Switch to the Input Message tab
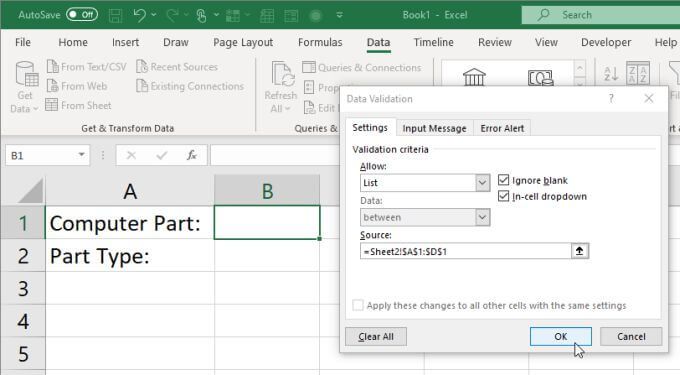This screenshot has height=375, width=680. coord(434,128)
